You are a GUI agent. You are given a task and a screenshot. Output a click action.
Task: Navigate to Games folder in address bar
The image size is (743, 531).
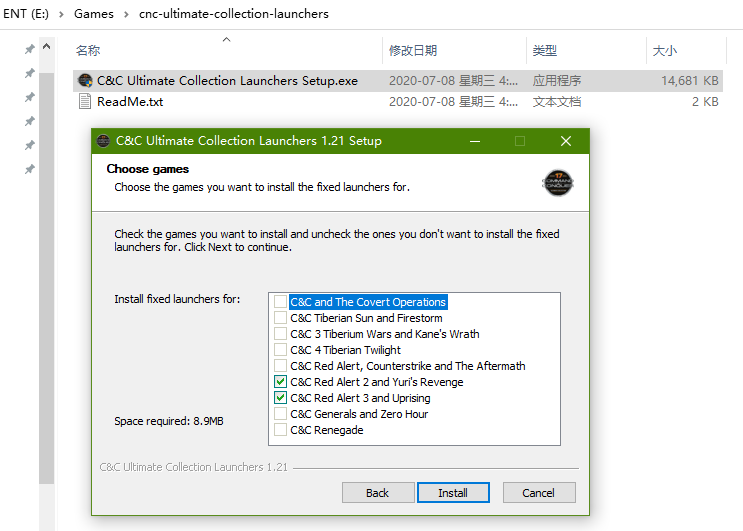click(94, 14)
